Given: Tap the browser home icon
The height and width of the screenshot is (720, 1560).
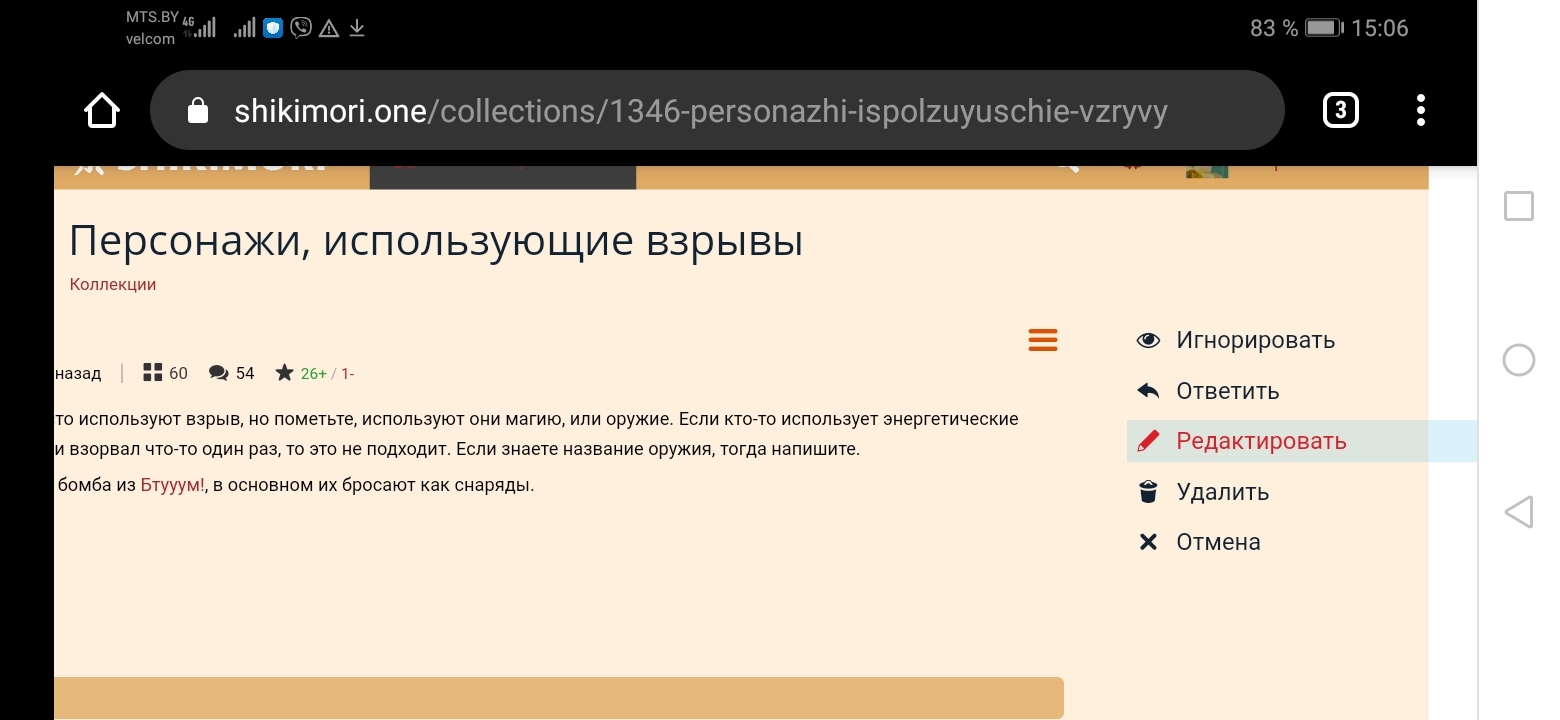Looking at the screenshot, I should [102, 111].
